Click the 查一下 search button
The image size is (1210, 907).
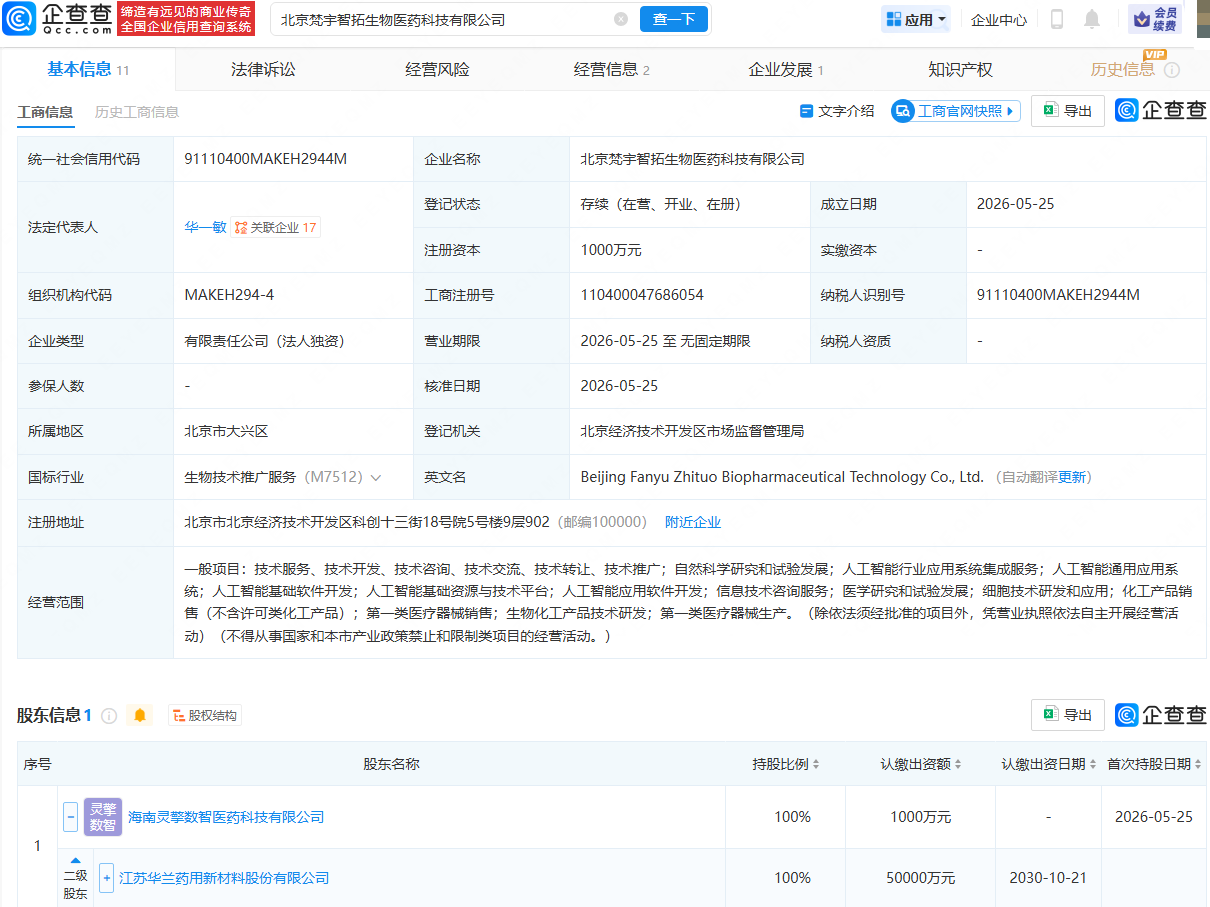tap(674, 19)
